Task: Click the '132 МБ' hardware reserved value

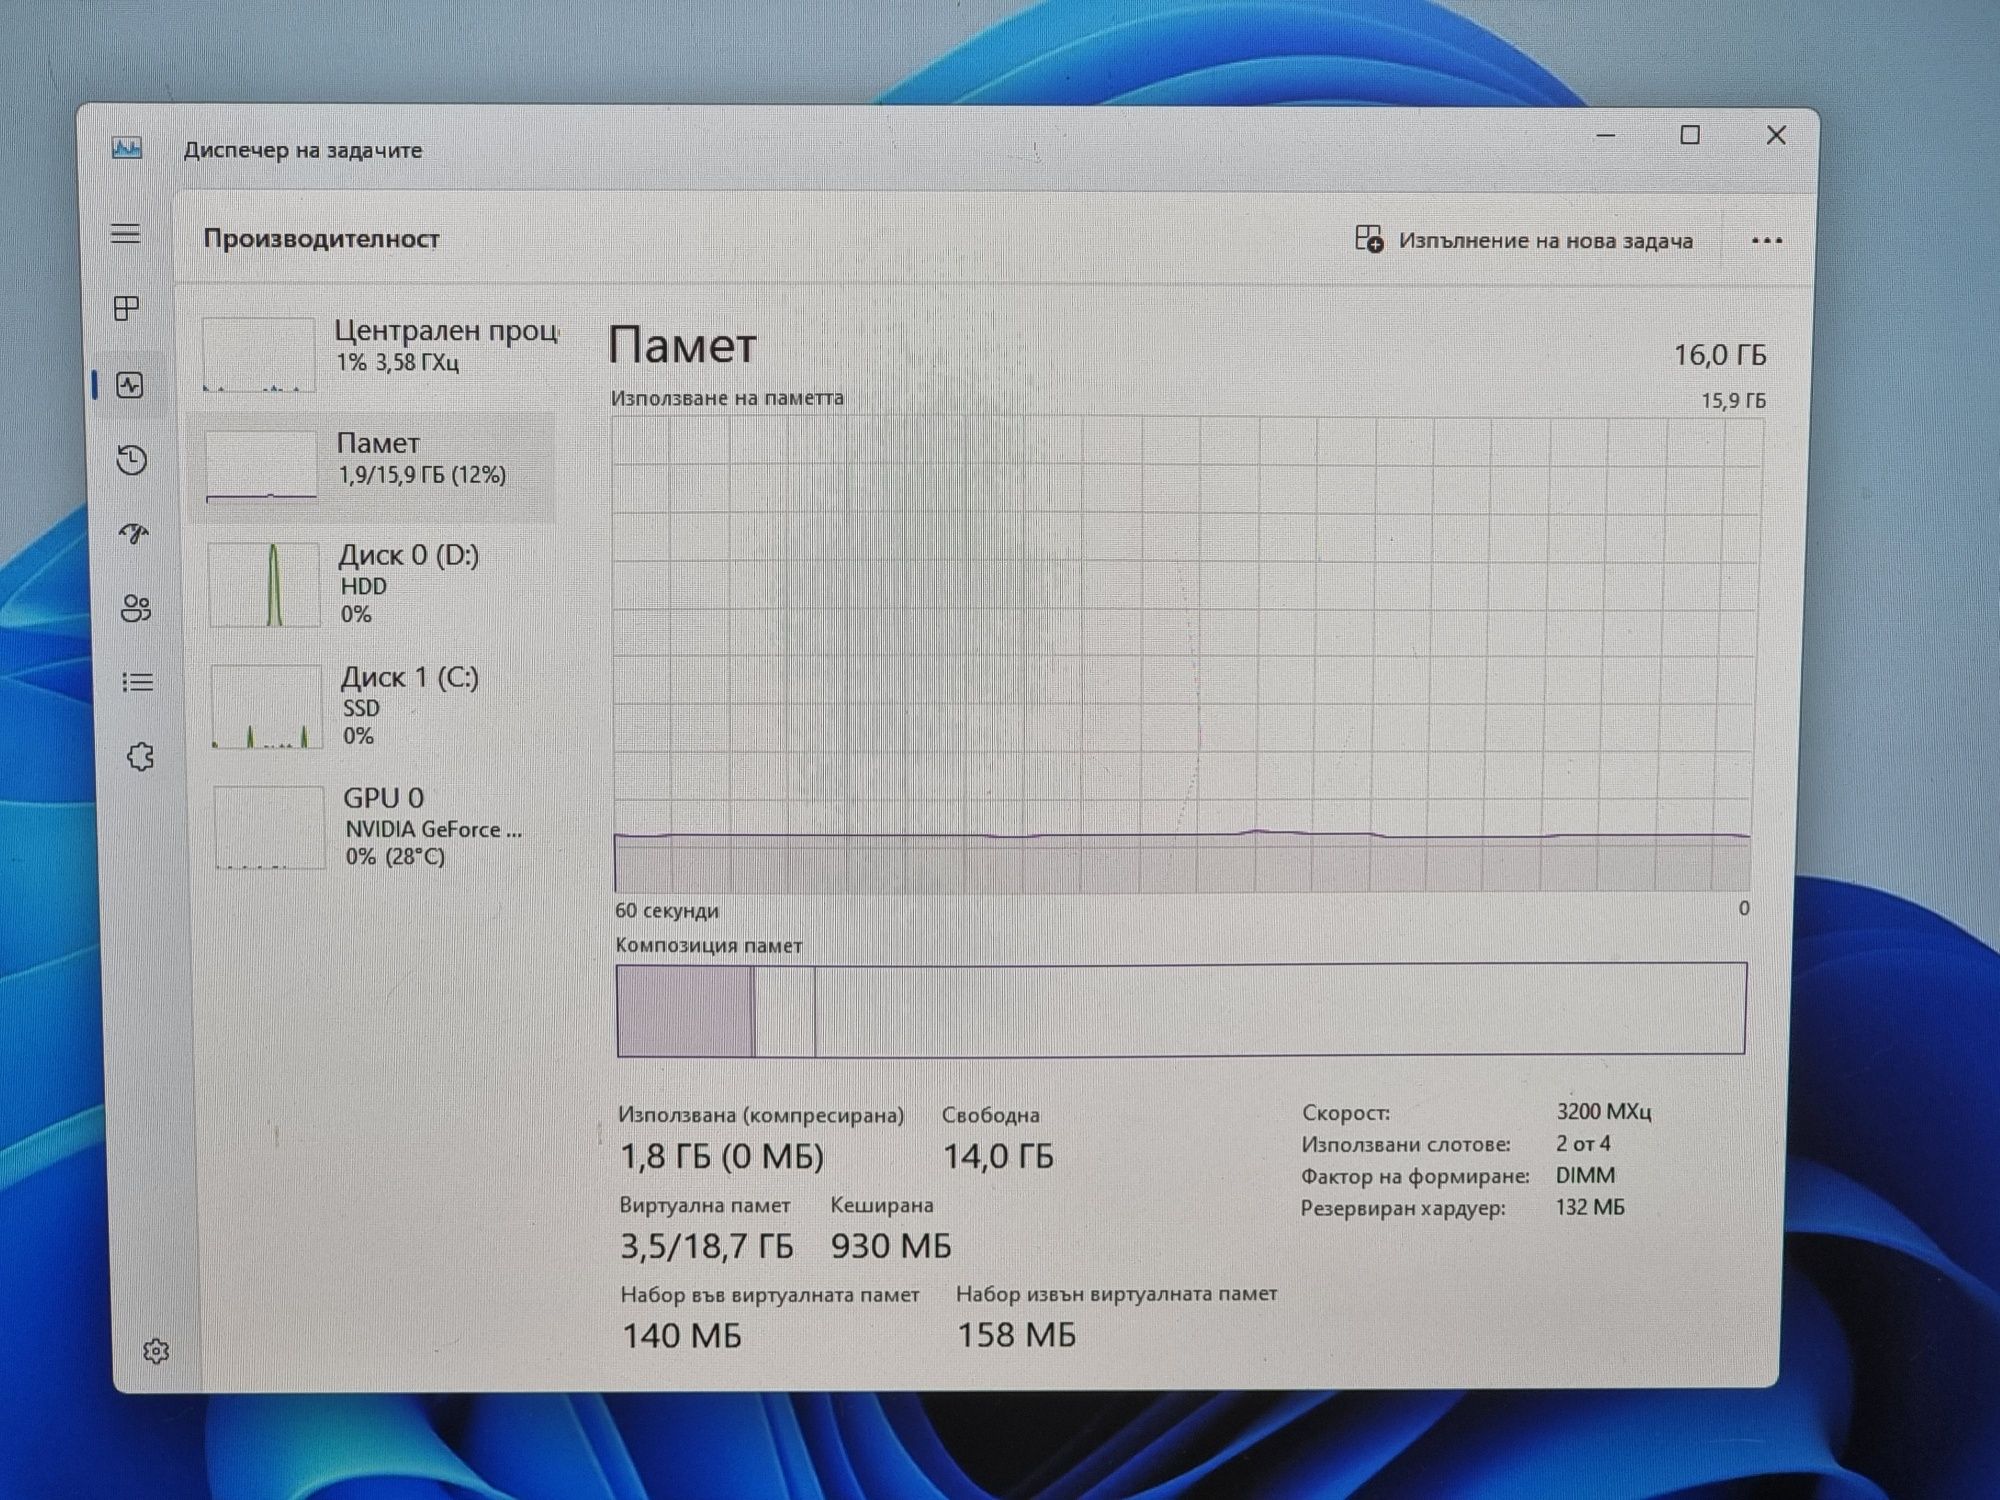Action: [x=1590, y=1208]
